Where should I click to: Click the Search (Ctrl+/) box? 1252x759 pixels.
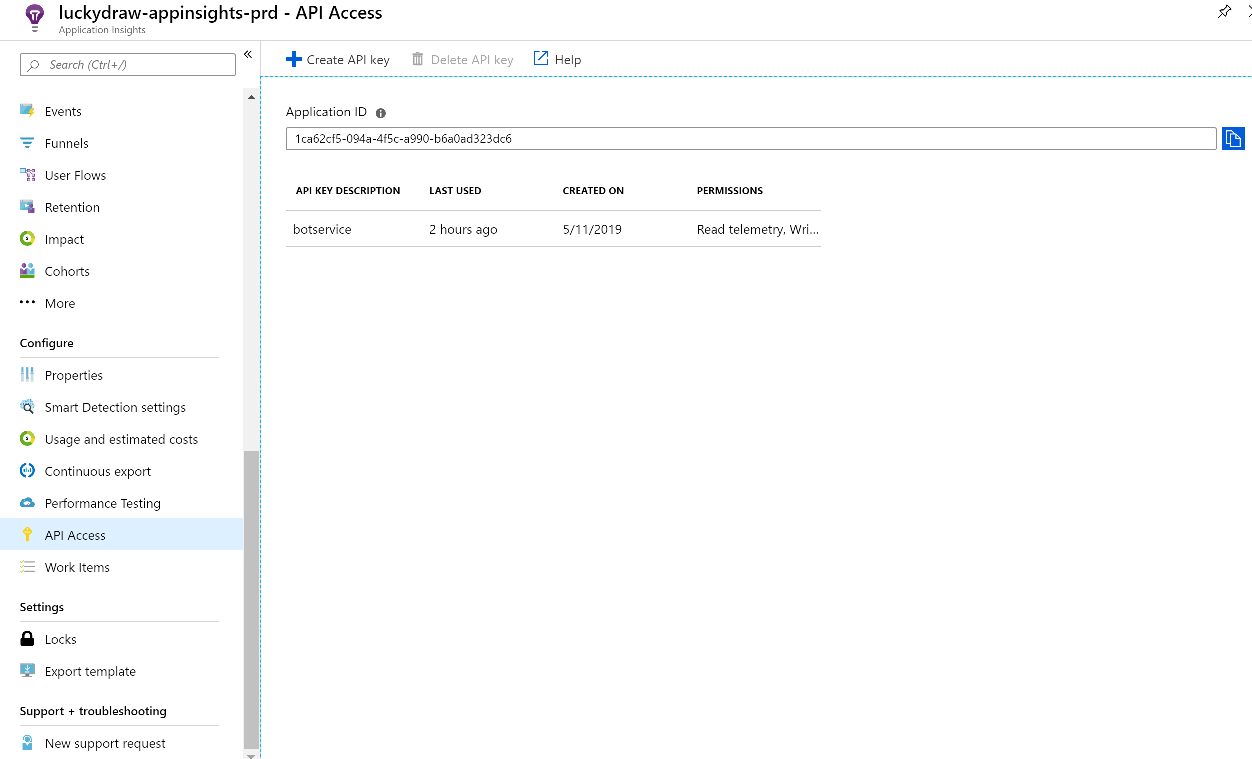(128, 64)
